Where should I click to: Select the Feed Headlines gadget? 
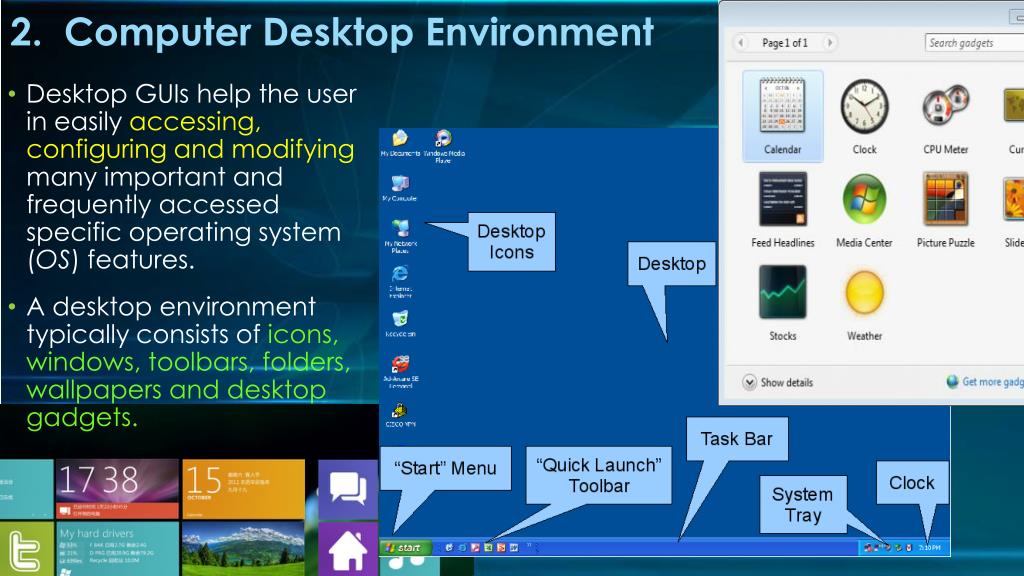(x=782, y=210)
